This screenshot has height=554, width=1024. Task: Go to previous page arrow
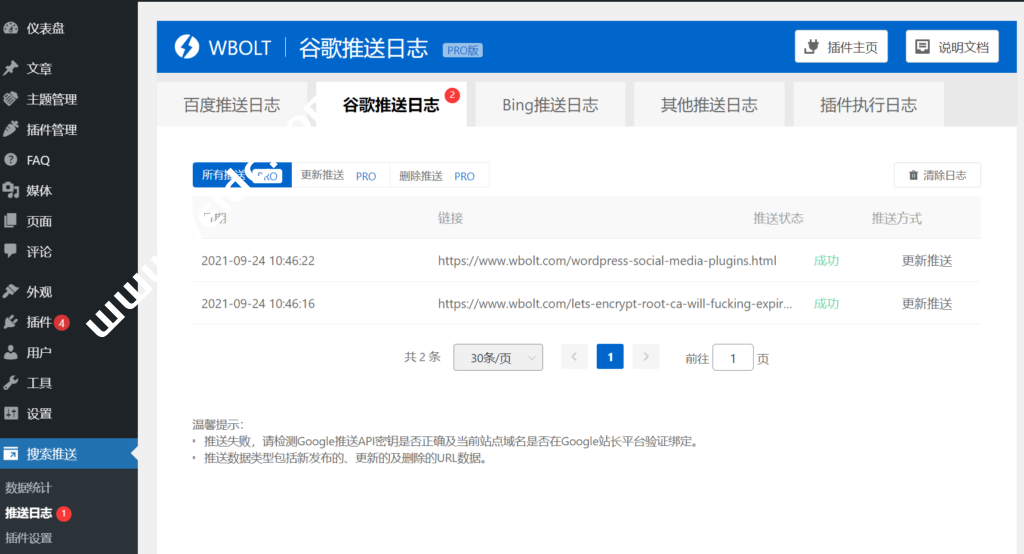(574, 356)
